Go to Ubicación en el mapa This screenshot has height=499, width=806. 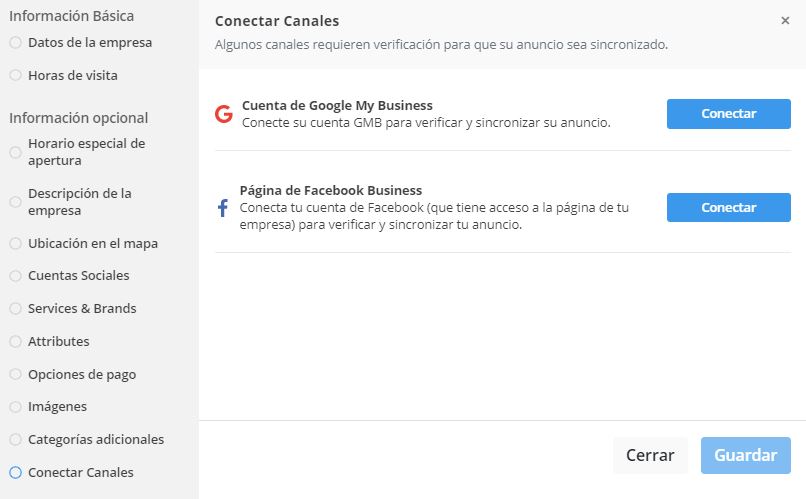tap(93, 243)
